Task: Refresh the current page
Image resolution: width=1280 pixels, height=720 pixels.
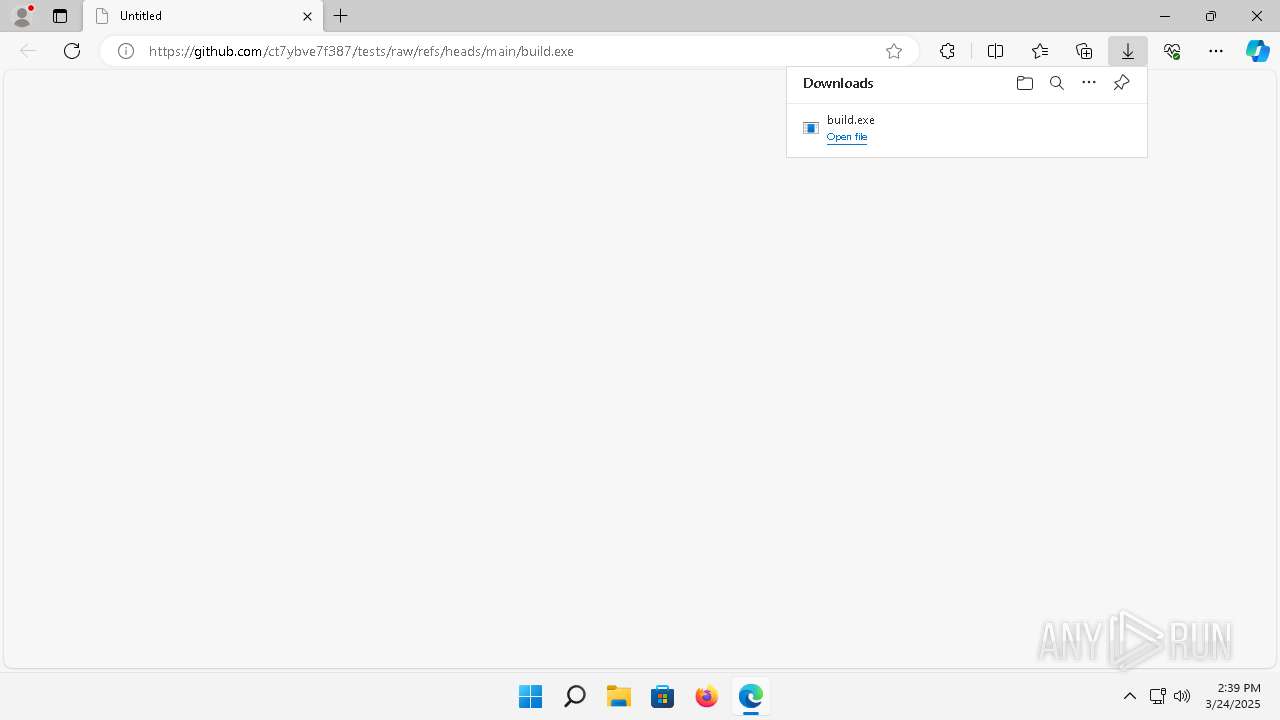Action: click(x=72, y=51)
